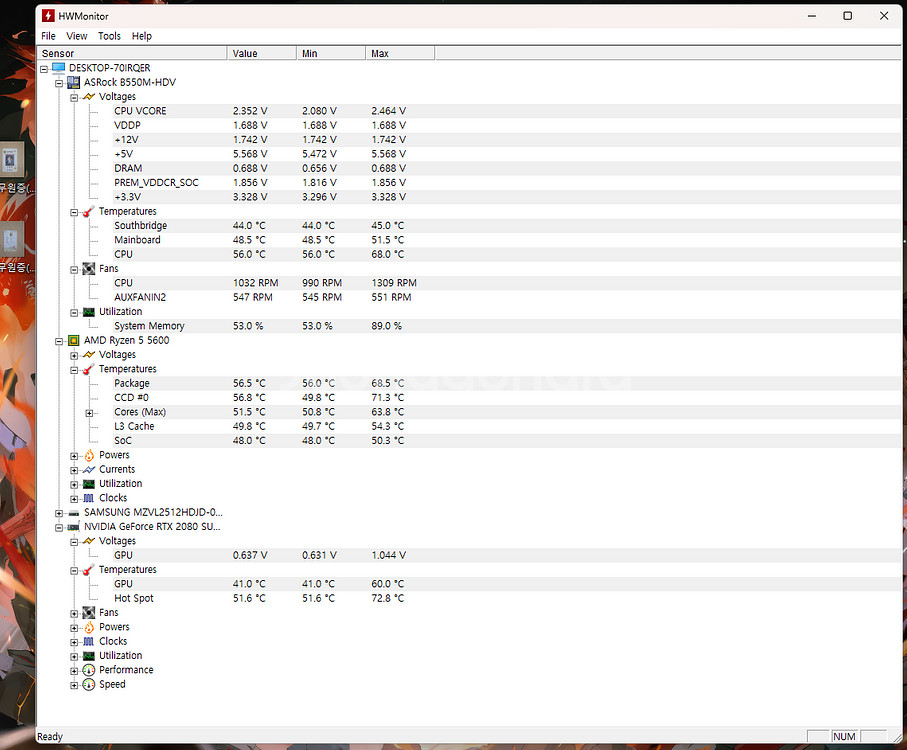Select the Package temperature row

pyautogui.click(x=507, y=383)
